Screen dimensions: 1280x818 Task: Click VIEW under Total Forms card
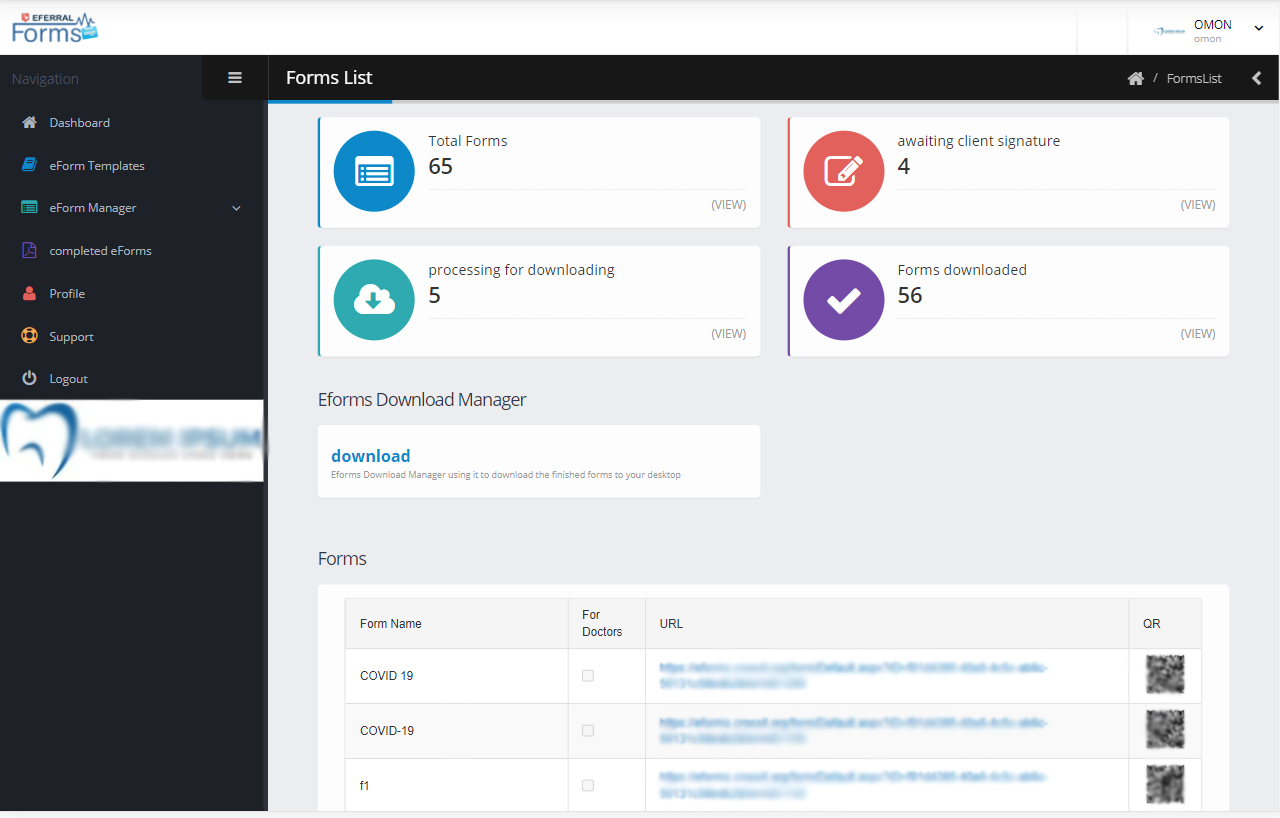click(728, 205)
